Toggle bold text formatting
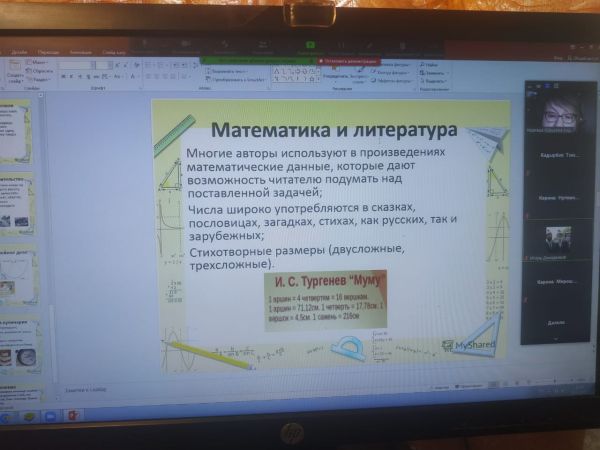600x450 pixels. pos(62,77)
